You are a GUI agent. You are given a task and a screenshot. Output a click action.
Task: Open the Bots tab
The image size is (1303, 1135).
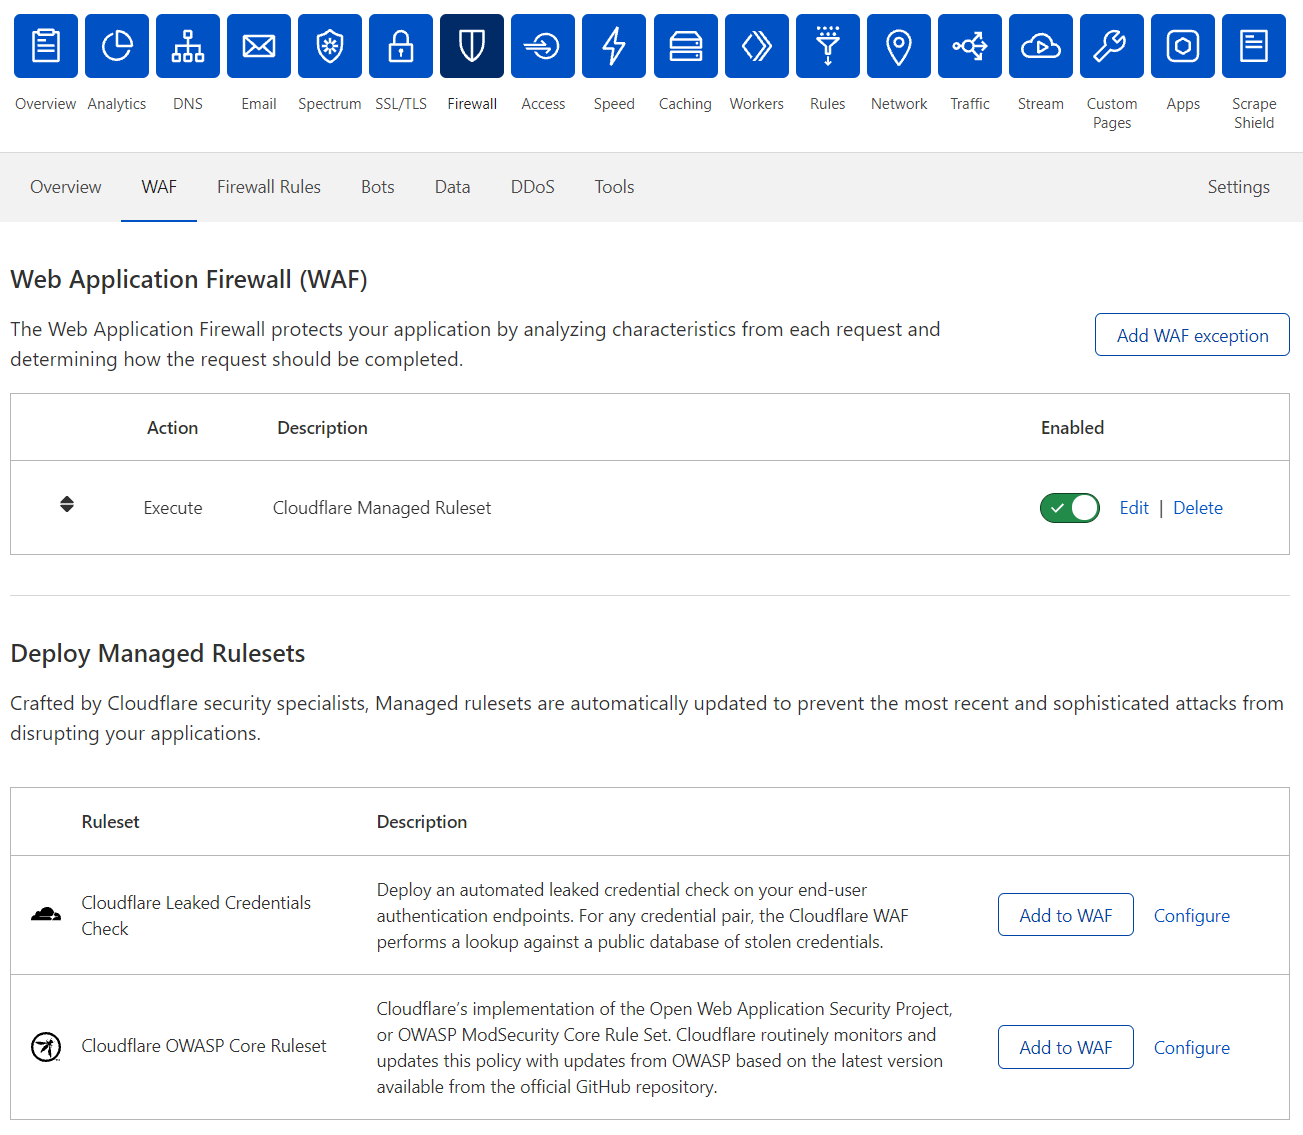(377, 187)
